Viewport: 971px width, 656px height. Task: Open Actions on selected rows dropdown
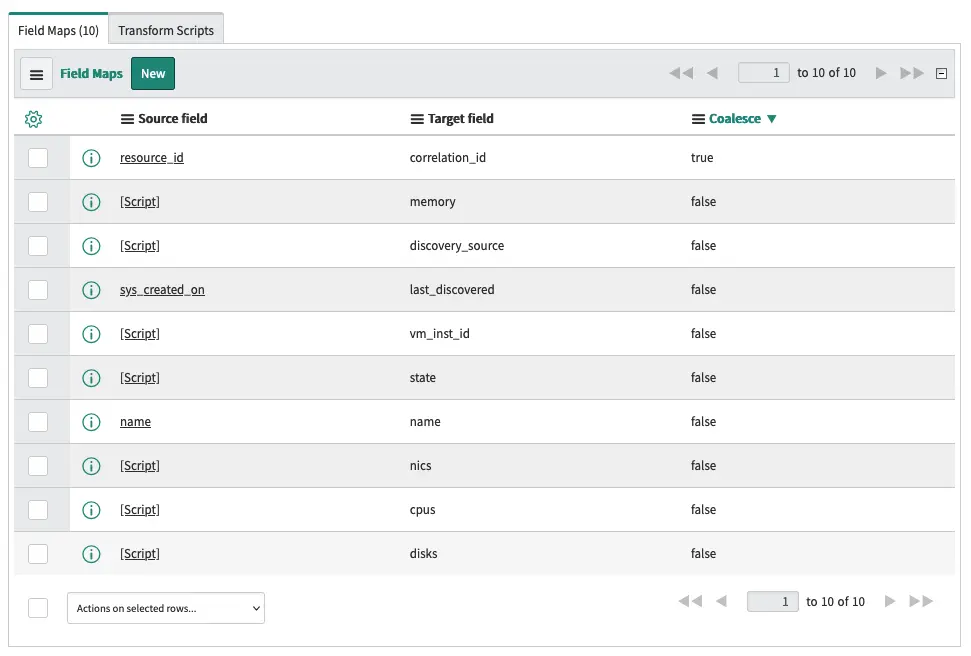pos(166,608)
